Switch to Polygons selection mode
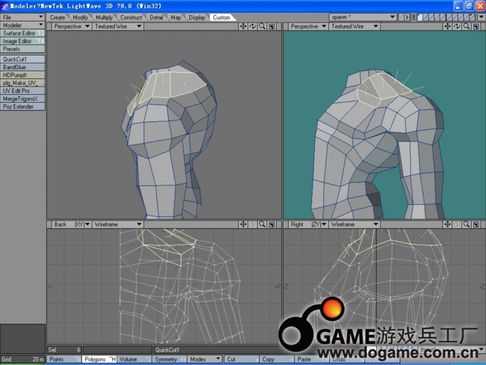 [x=99, y=359]
